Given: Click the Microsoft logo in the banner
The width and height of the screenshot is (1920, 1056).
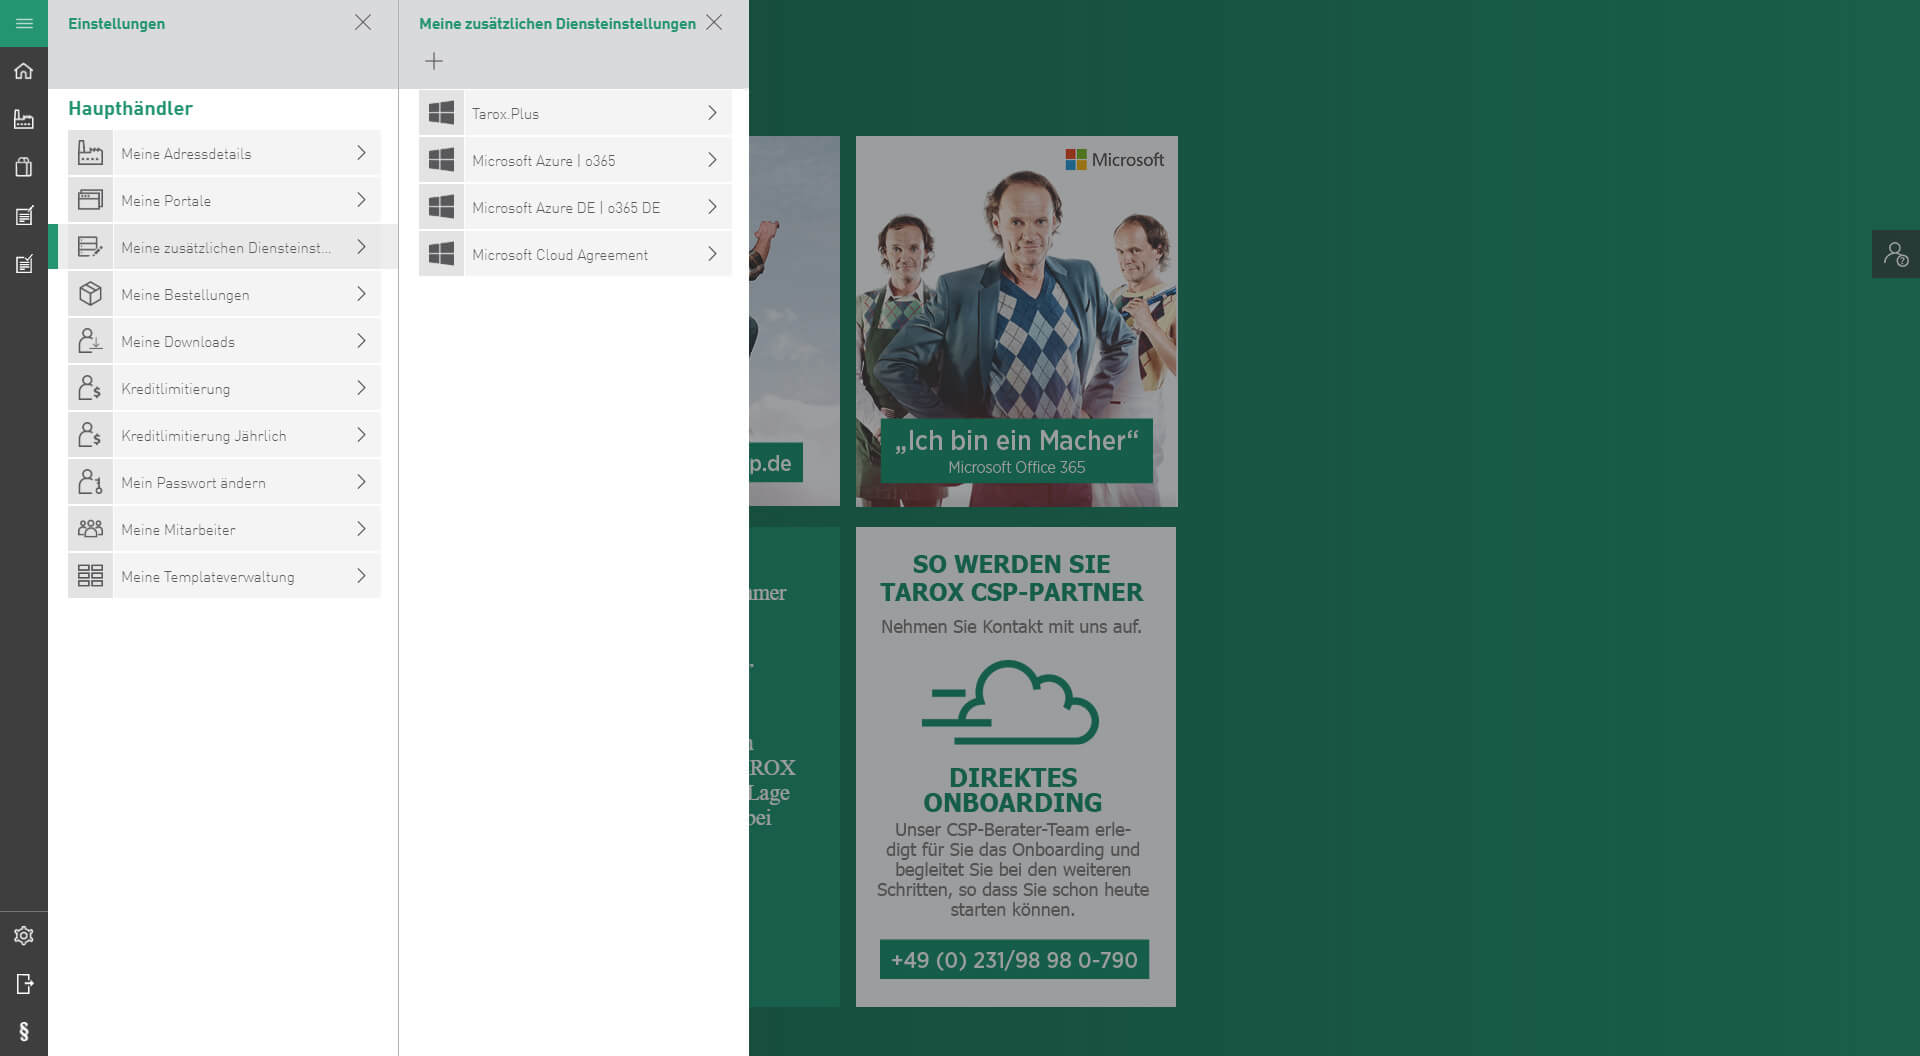Looking at the screenshot, I should (1114, 159).
